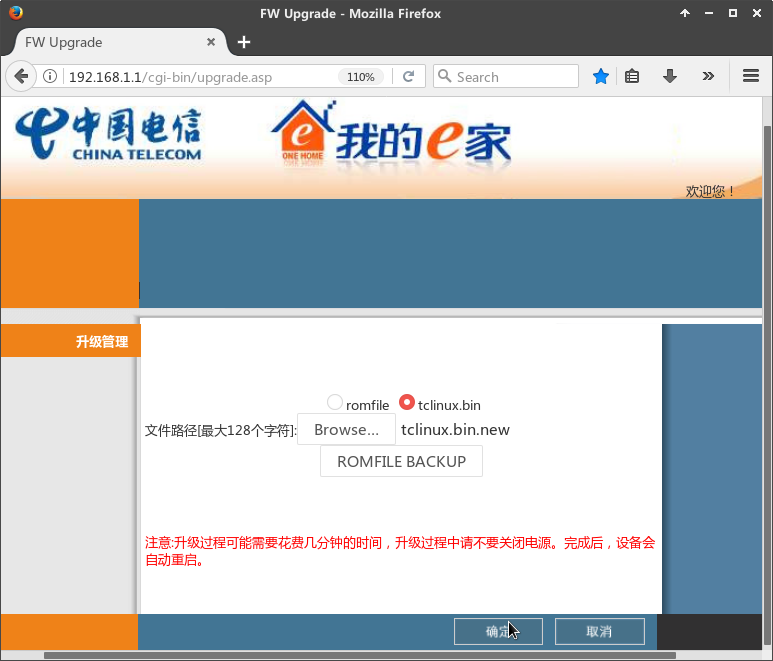Click the search magnifier icon
The width and height of the screenshot is (773, 661).
(x=444, y=76)
